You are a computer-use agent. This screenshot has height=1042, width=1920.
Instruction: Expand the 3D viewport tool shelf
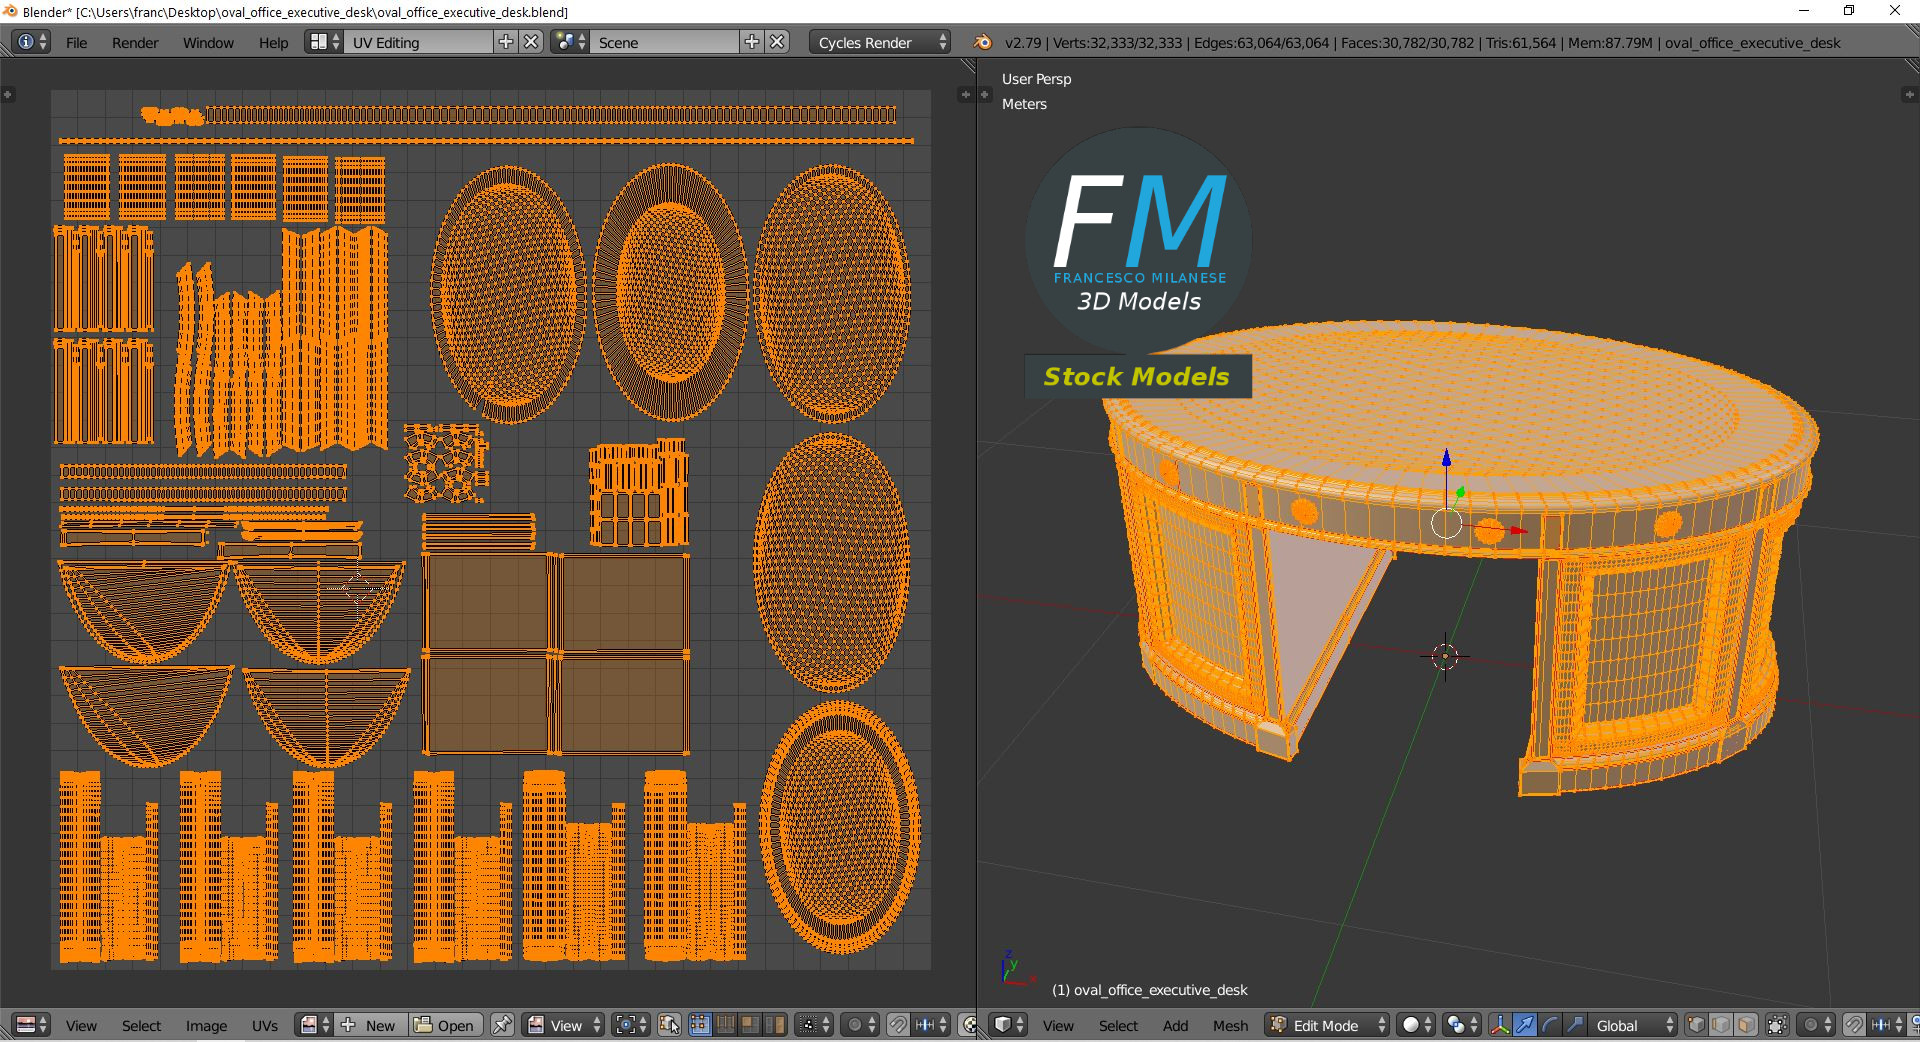(x=985, y=94)
